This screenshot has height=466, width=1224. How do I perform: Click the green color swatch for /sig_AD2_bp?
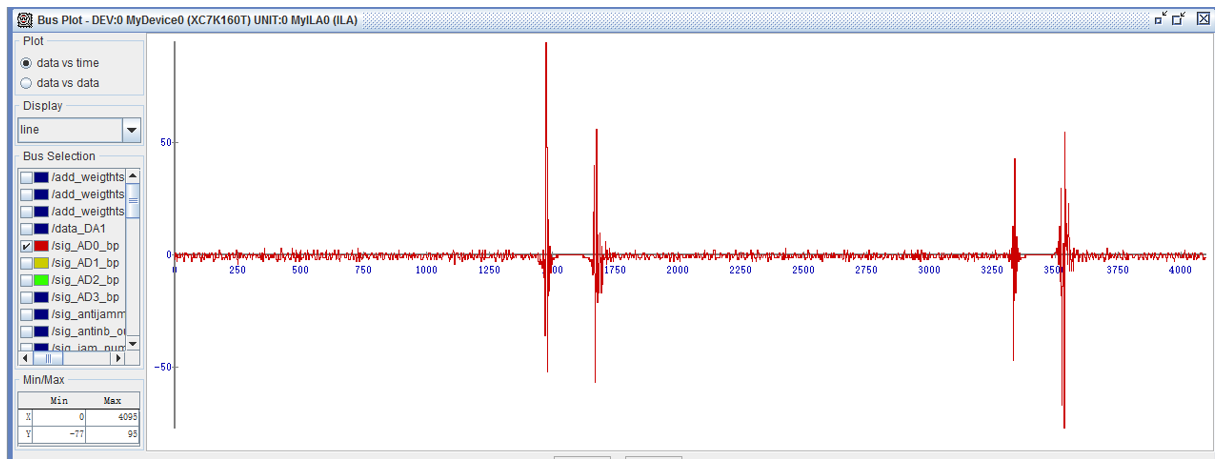pyautogui.click(x=41, y=280)
